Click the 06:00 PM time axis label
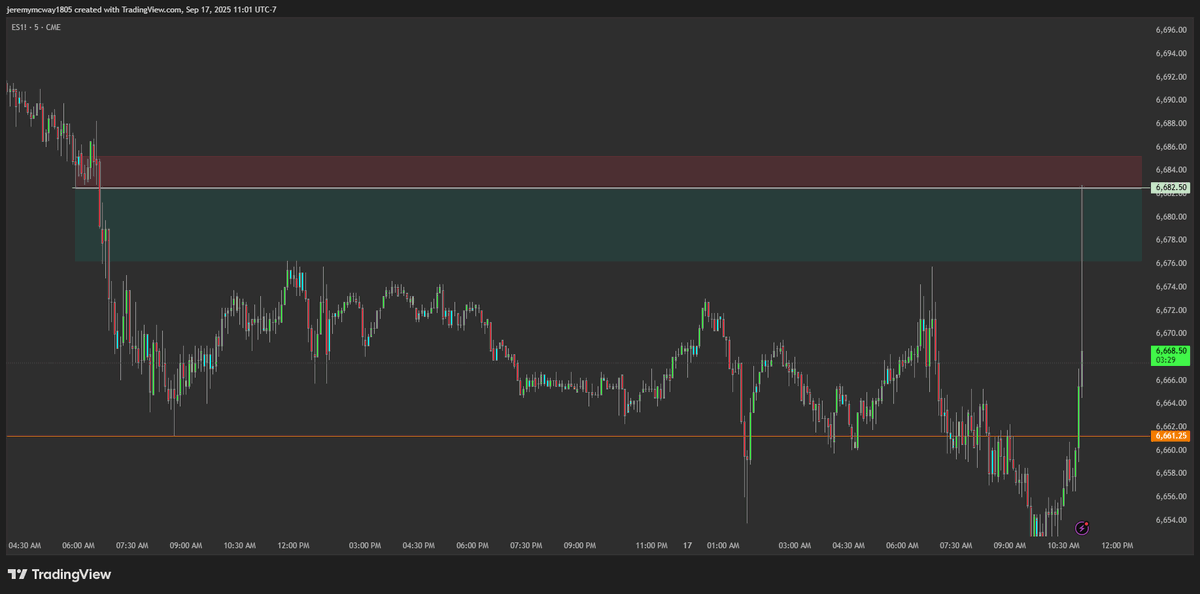 coord(471,546)
